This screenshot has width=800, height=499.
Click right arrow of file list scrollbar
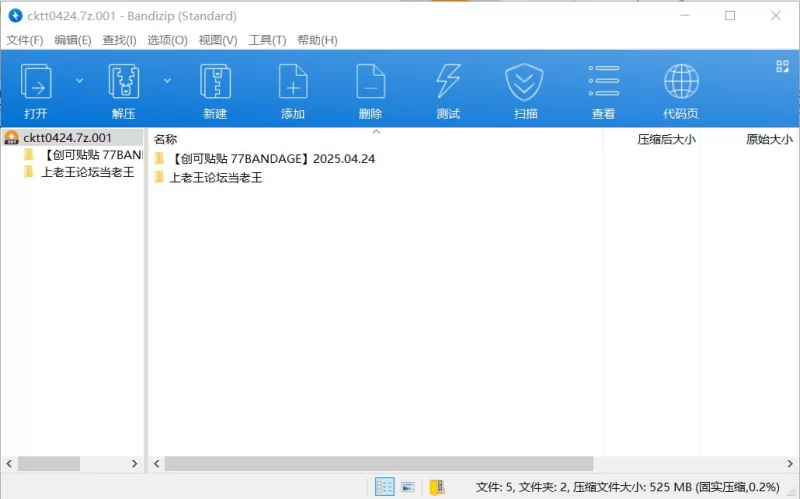click(x=790, y=464)
